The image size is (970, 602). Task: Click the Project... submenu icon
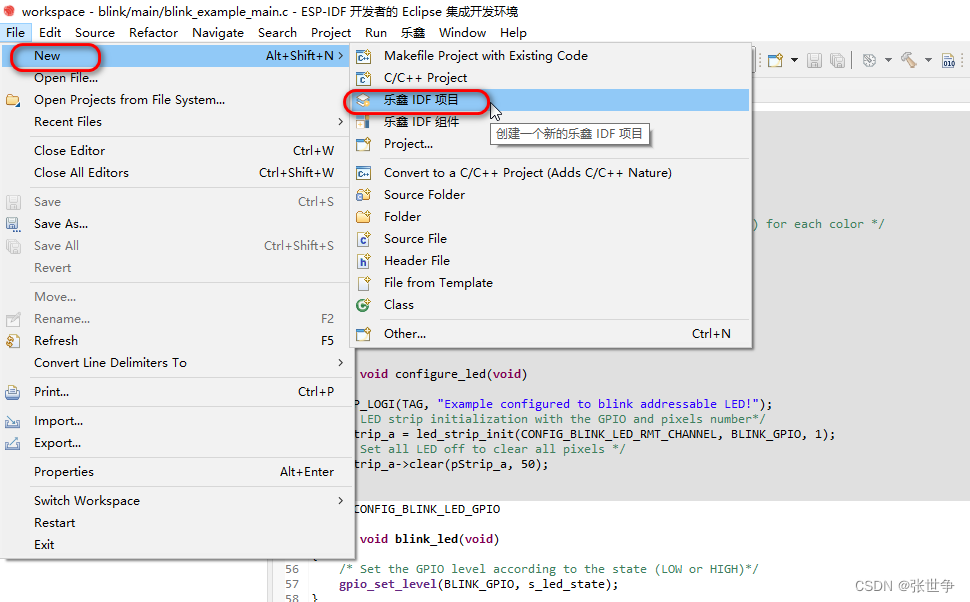click(364, 144)
